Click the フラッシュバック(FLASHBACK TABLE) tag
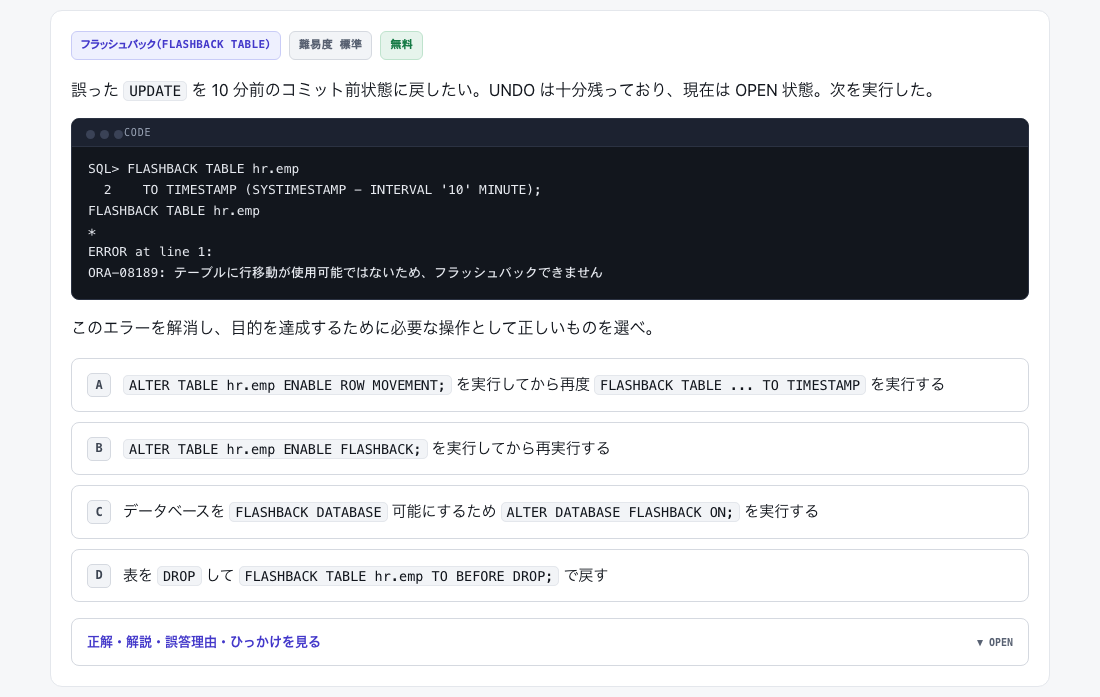Image resolution: width=1100 pixels, height=697 pixels. pyautogui.click(x=175, y=45)
